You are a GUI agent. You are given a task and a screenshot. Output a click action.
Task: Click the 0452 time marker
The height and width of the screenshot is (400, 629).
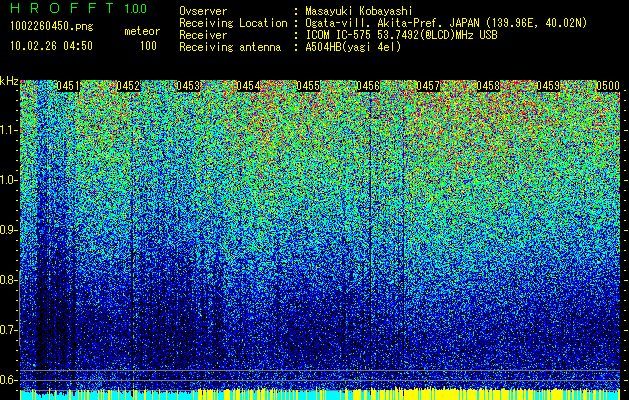point(128,86)
